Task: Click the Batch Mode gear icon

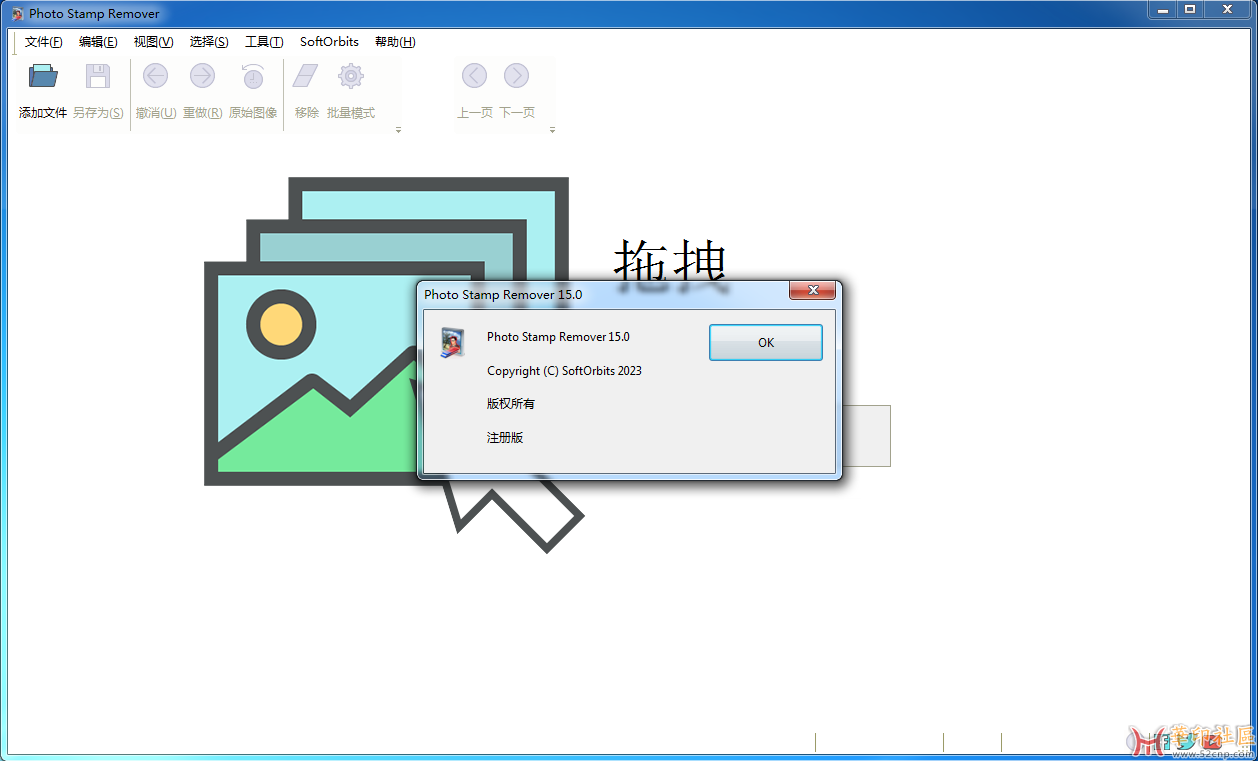Action: [350, 76]
